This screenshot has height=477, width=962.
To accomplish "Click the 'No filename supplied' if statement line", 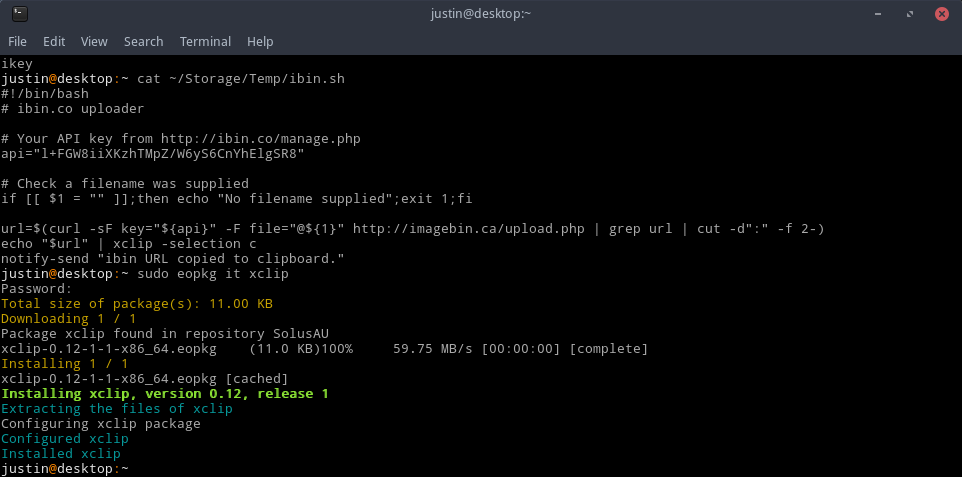I will (x=237, y=199).
